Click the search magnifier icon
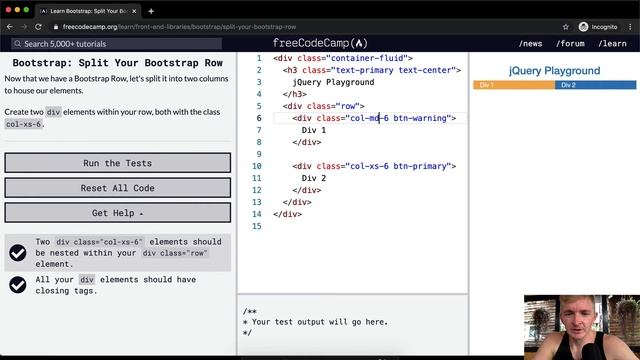The height and width of the screenshot is (360, 640). point(17,44)
